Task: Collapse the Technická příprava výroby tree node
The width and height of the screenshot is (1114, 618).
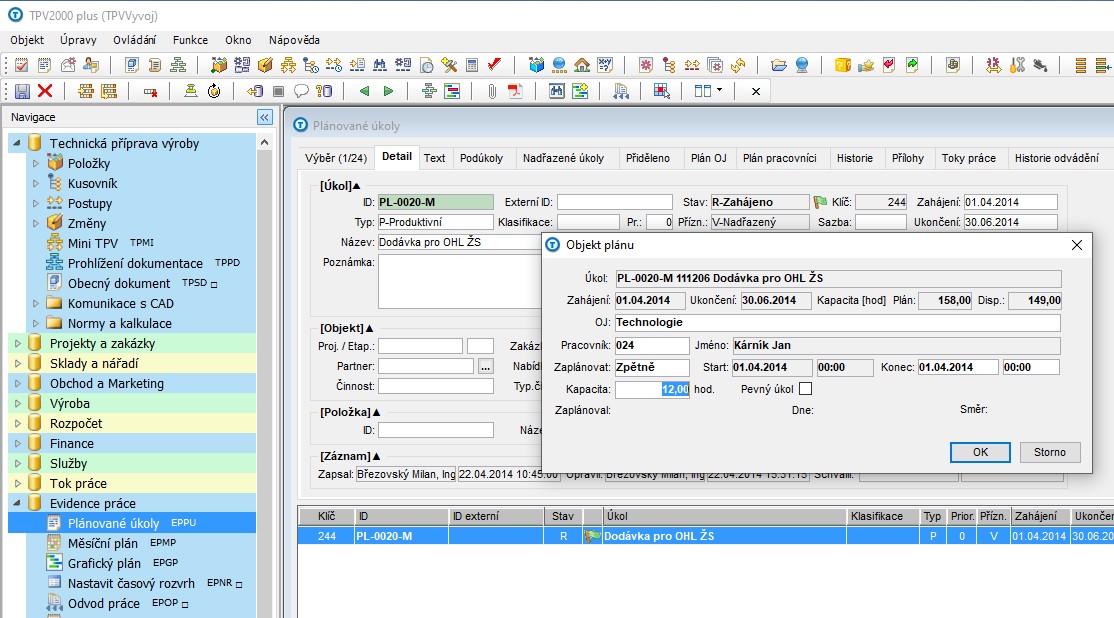Action: point(17,143)
